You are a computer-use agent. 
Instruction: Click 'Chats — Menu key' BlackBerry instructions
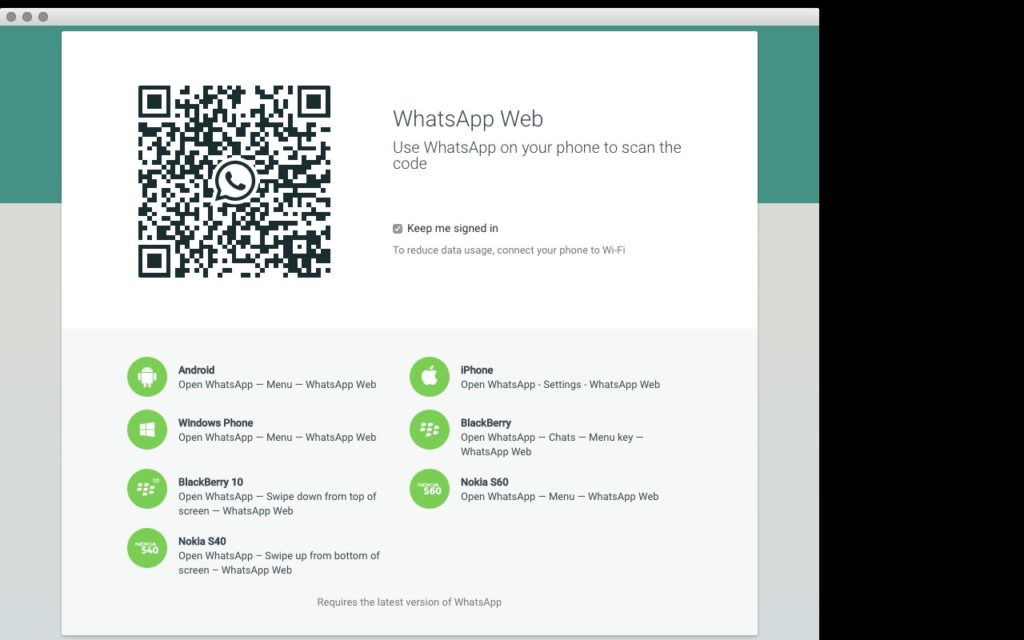552,445
